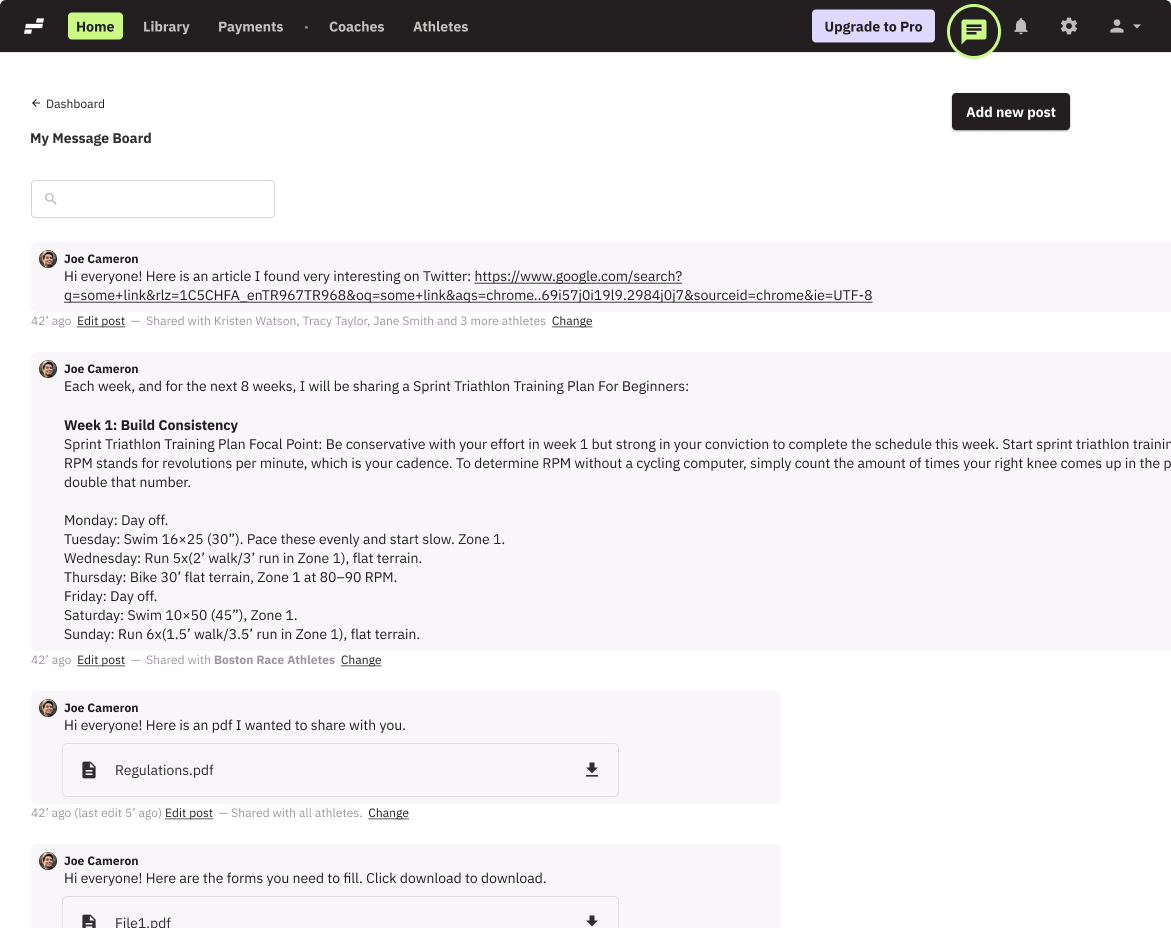Image resolution: width=1171 pixels, height=928 pixels.
Task: Click the search magnifier icon
Action: pos(50,198)
